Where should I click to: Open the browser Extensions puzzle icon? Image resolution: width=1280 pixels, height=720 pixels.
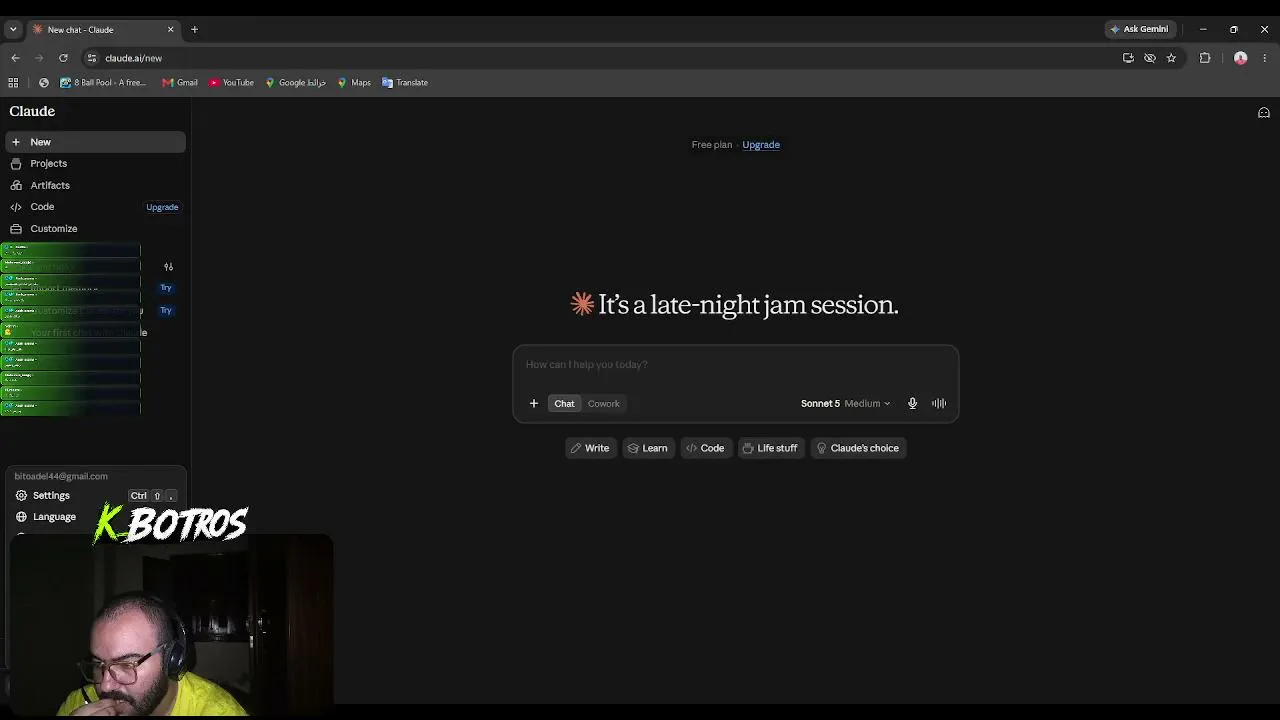click(1205, 58)
